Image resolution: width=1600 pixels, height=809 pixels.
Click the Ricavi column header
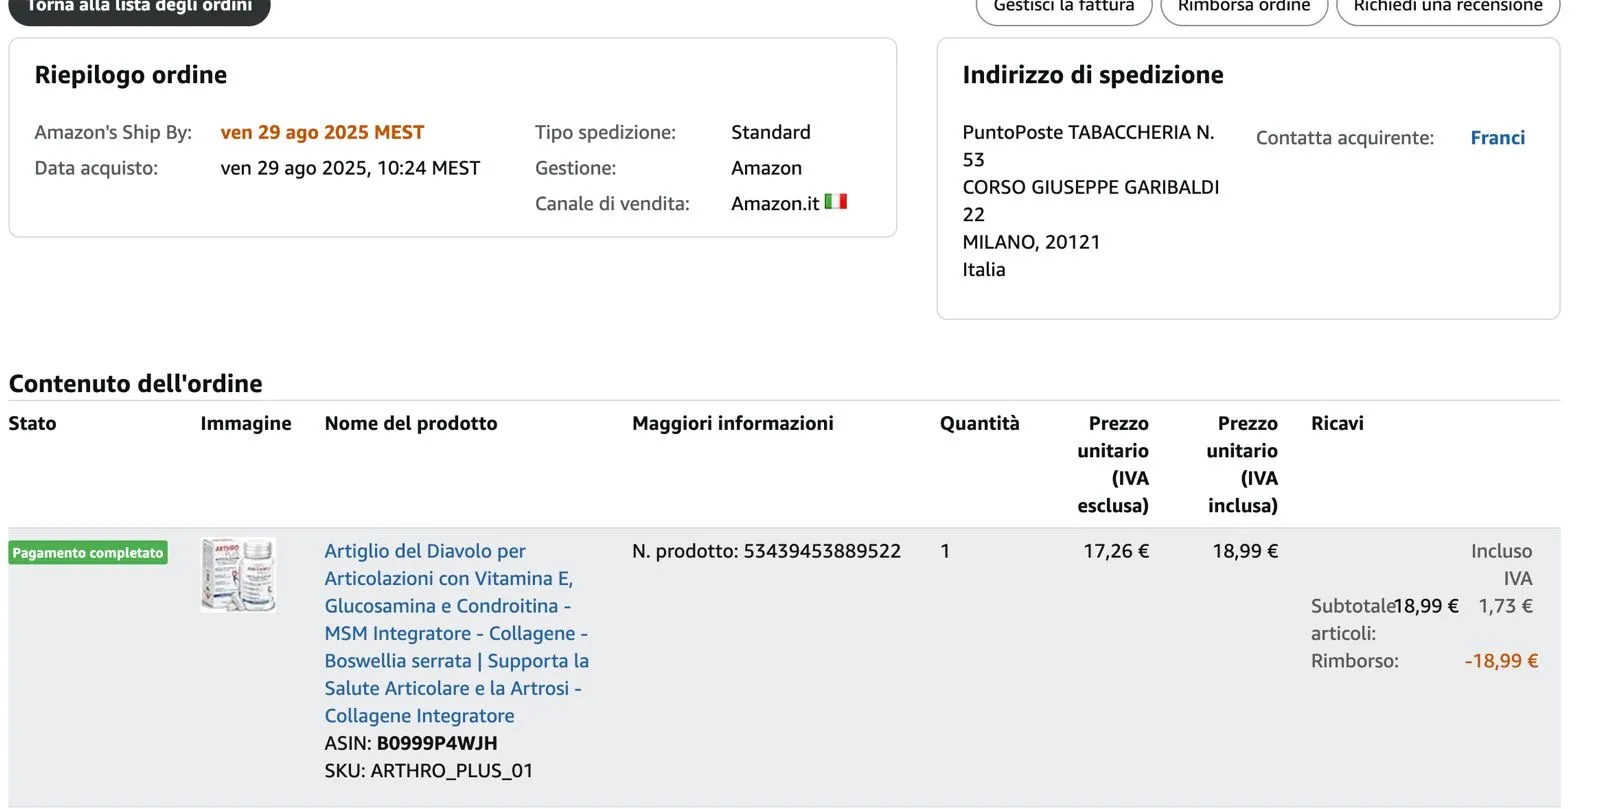pos(1337,423)
